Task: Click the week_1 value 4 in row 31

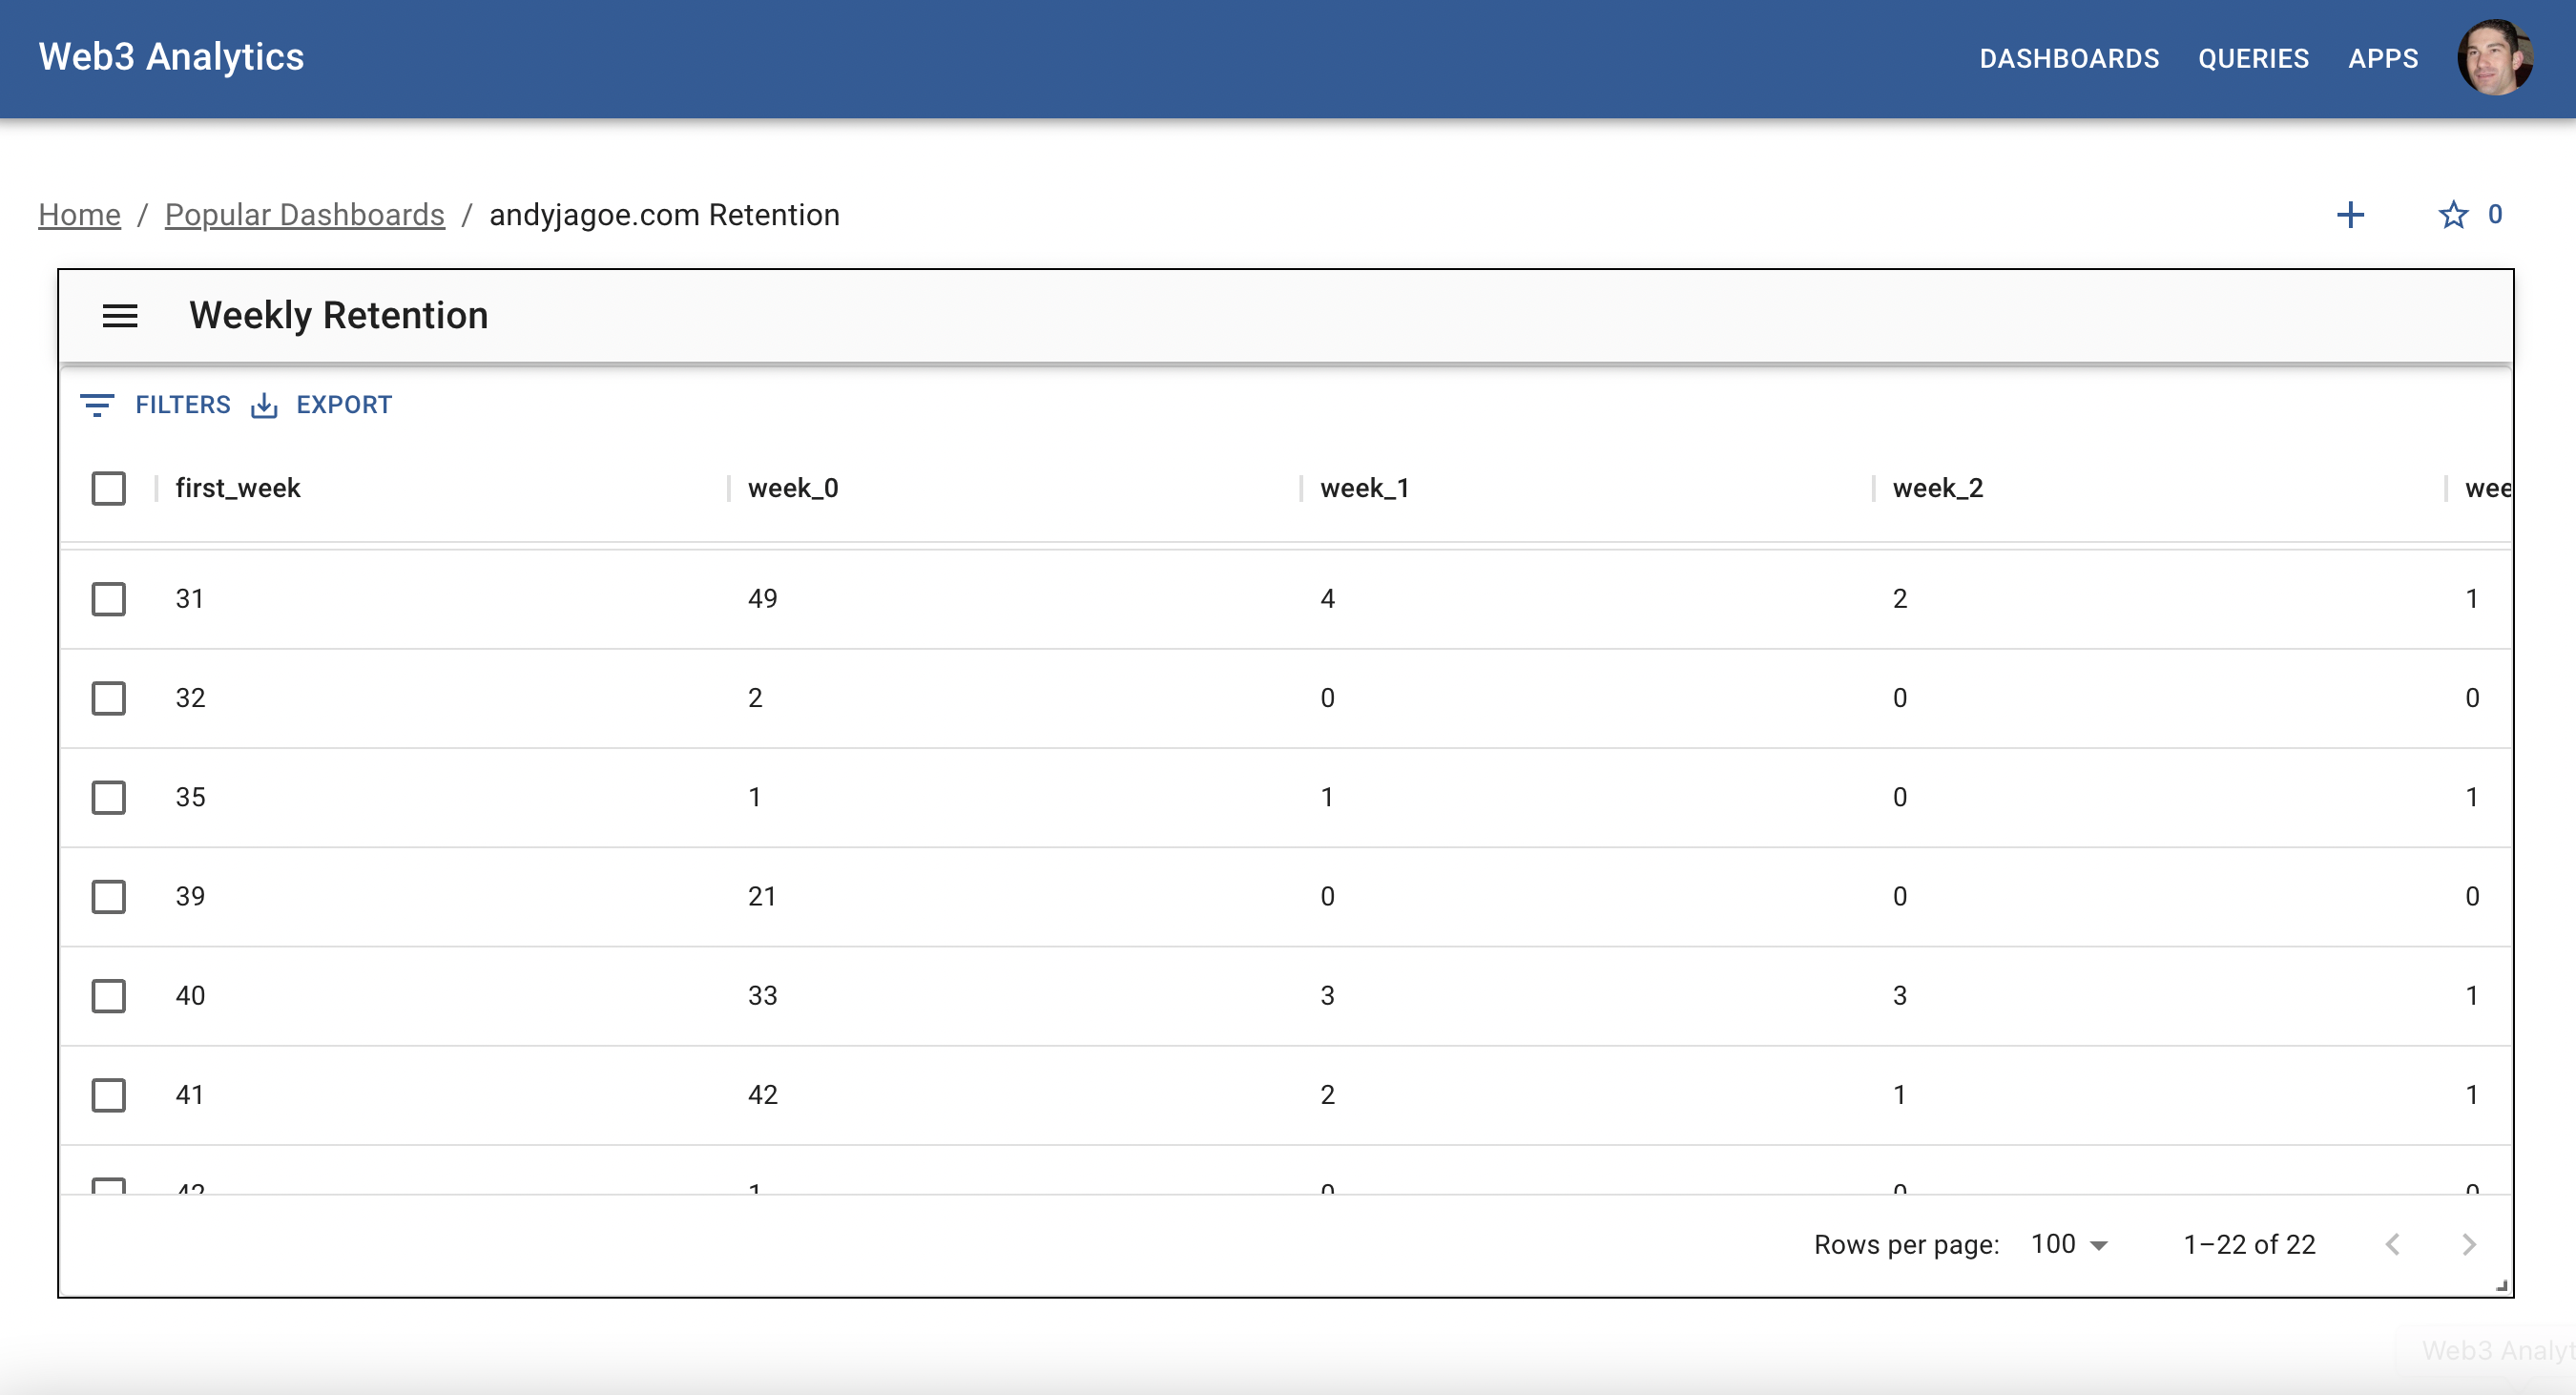Action: pyautogui.click(x=1327, y=599)
